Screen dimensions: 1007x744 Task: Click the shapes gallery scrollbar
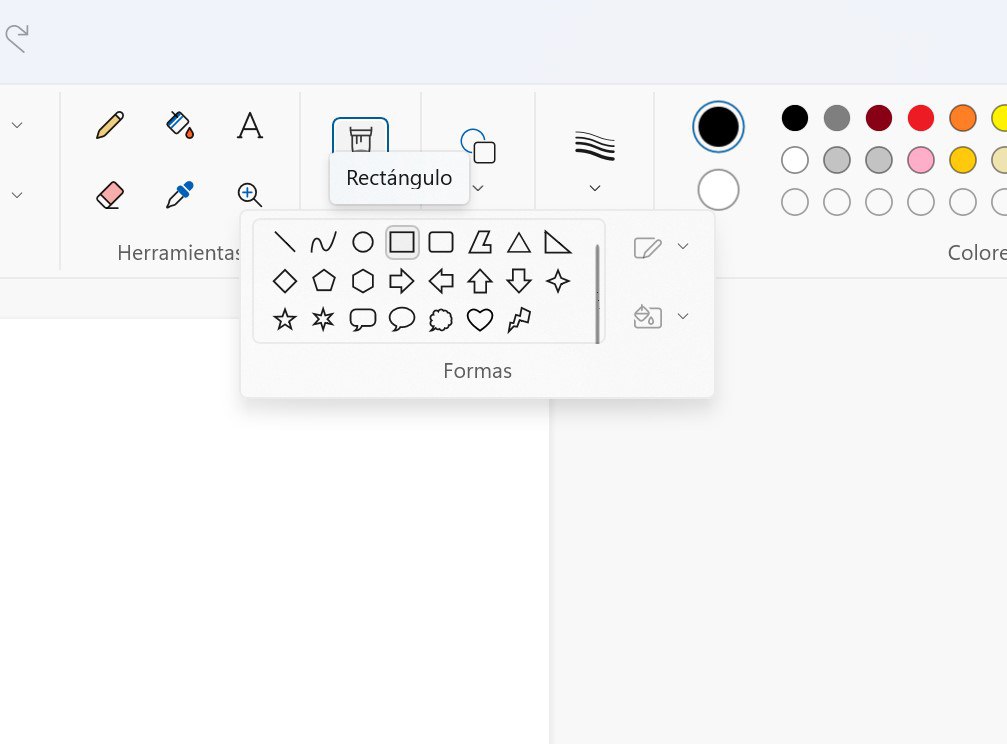point(597,293)
